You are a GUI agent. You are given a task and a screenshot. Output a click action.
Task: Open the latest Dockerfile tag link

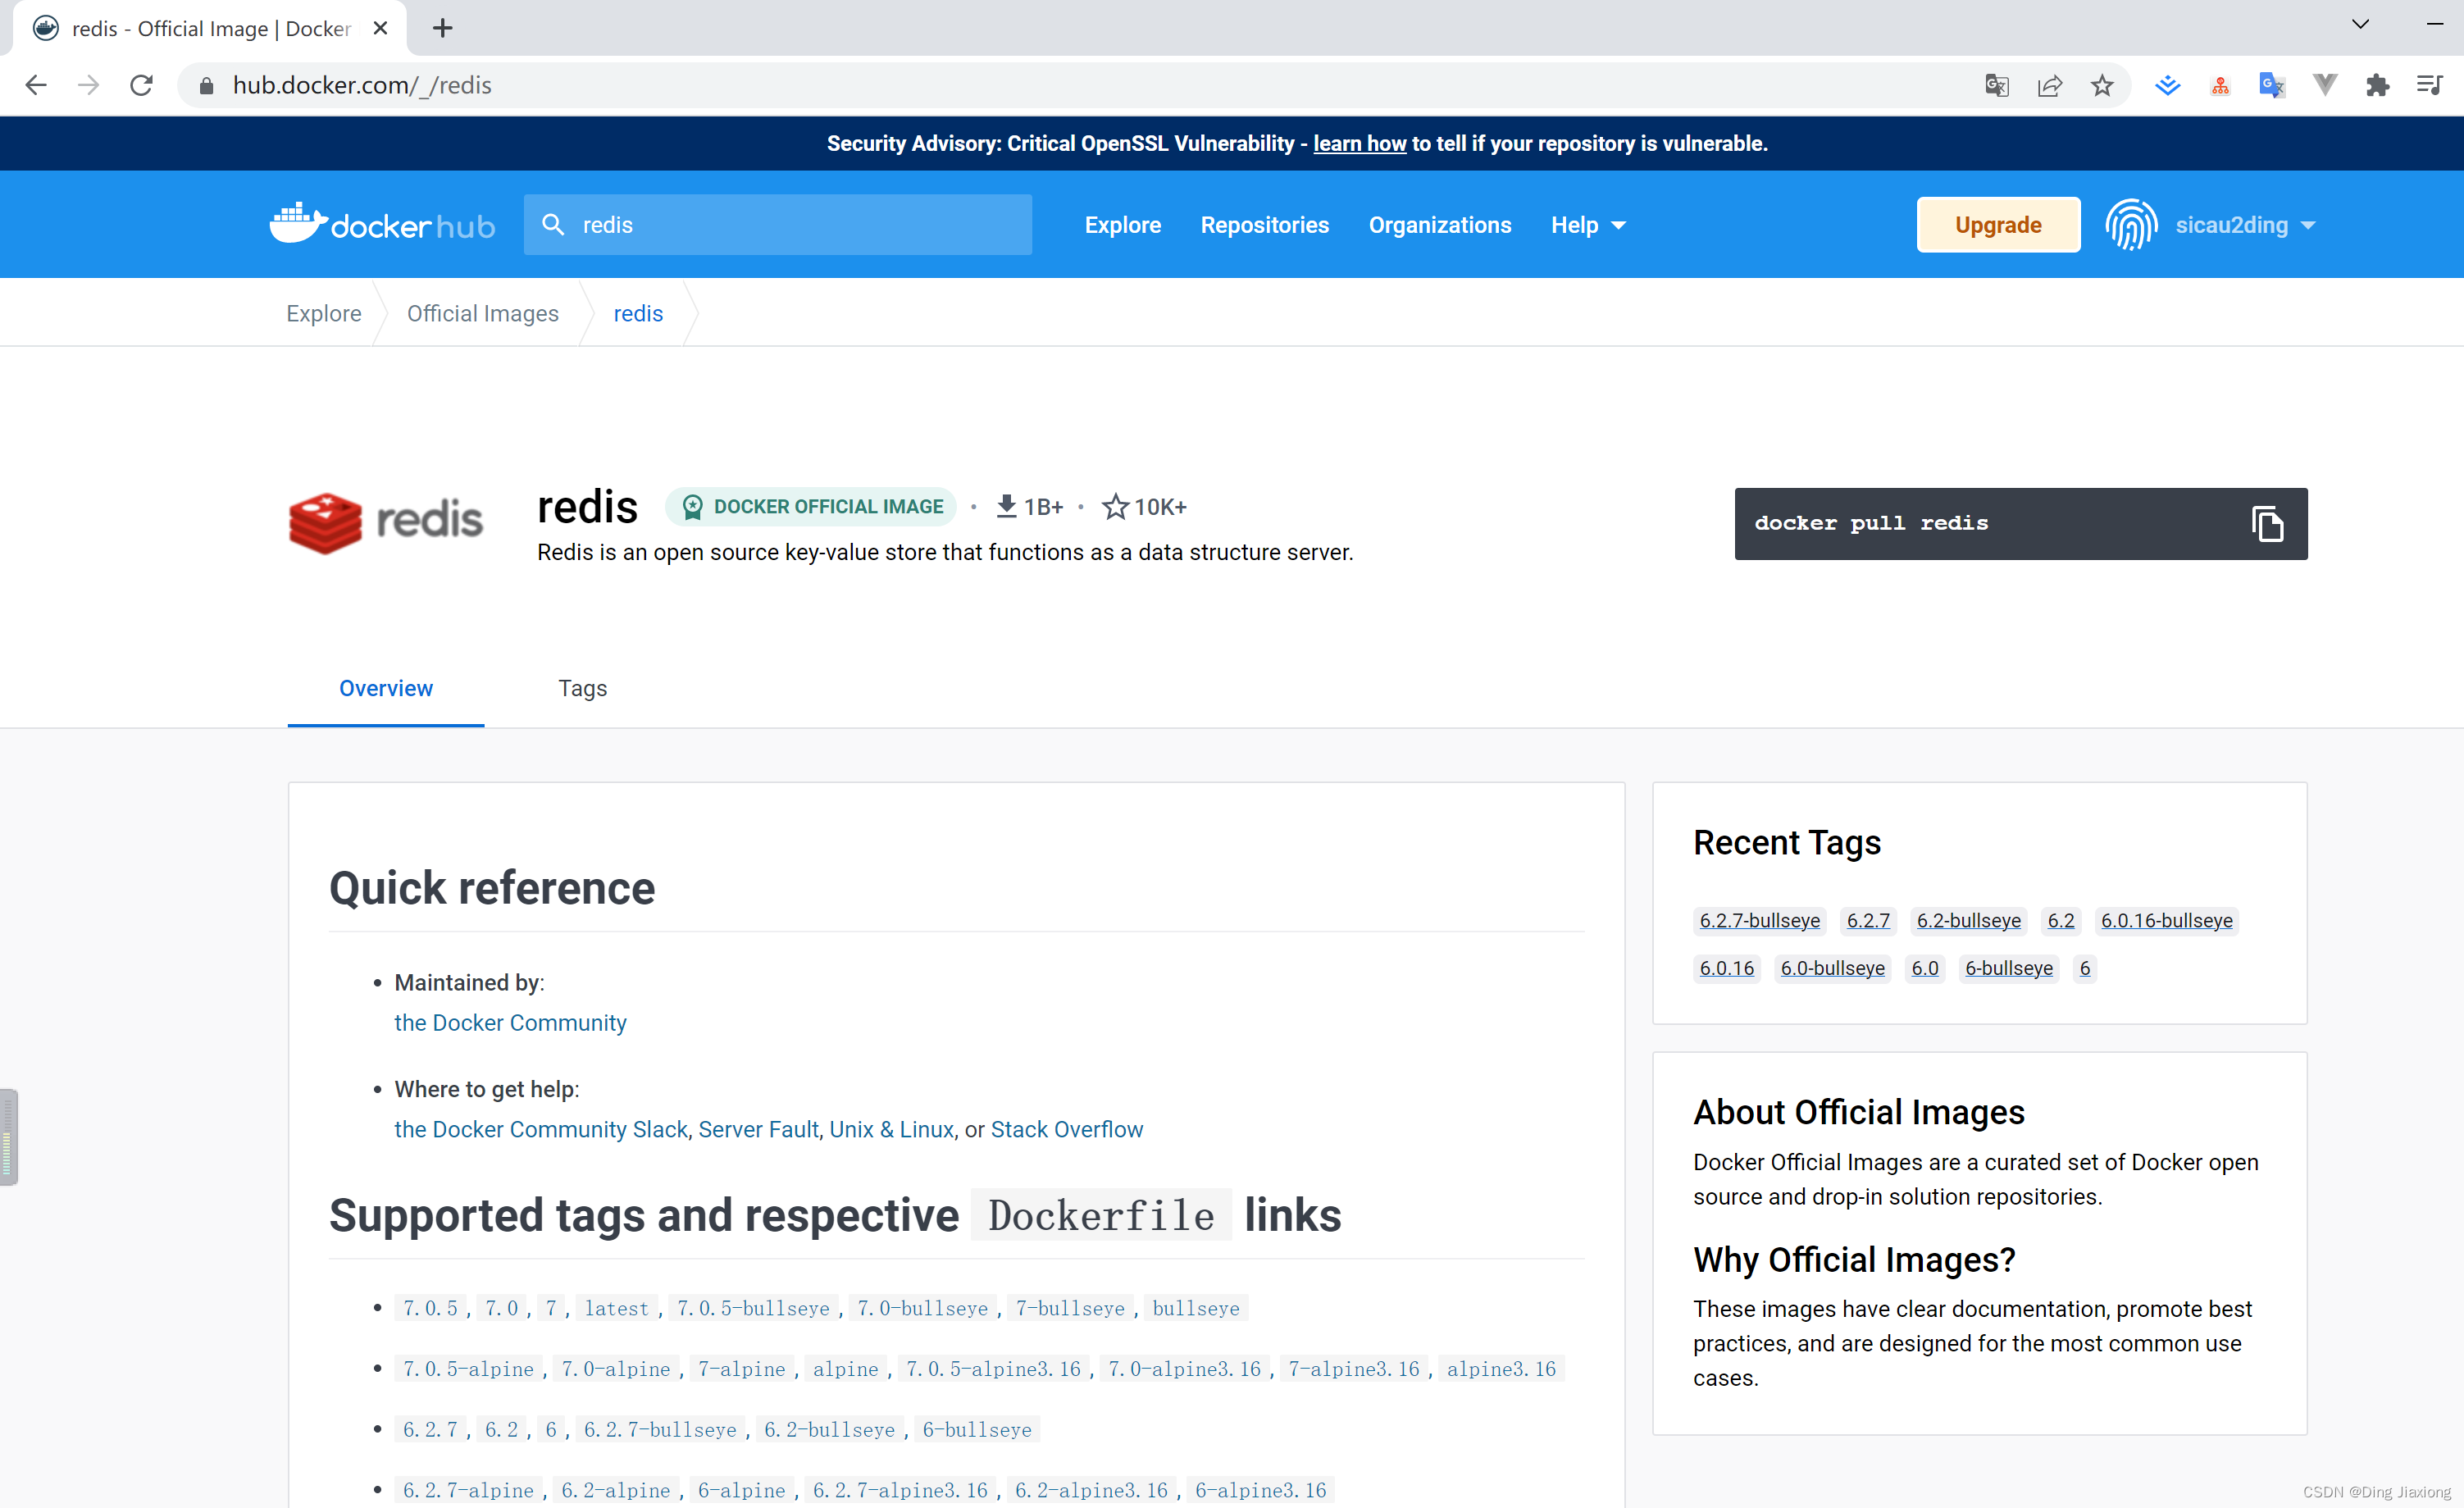tap(616, 1308)
